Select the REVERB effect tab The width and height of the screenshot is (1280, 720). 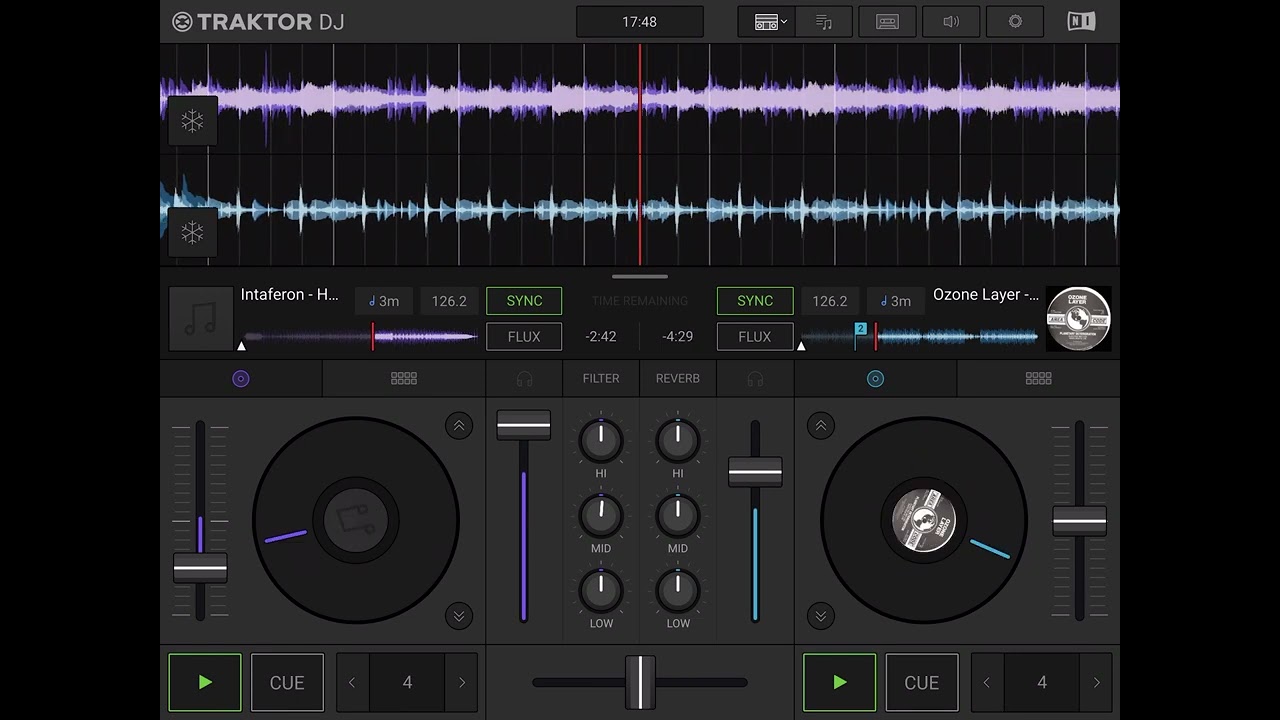(x=678, y=379)
